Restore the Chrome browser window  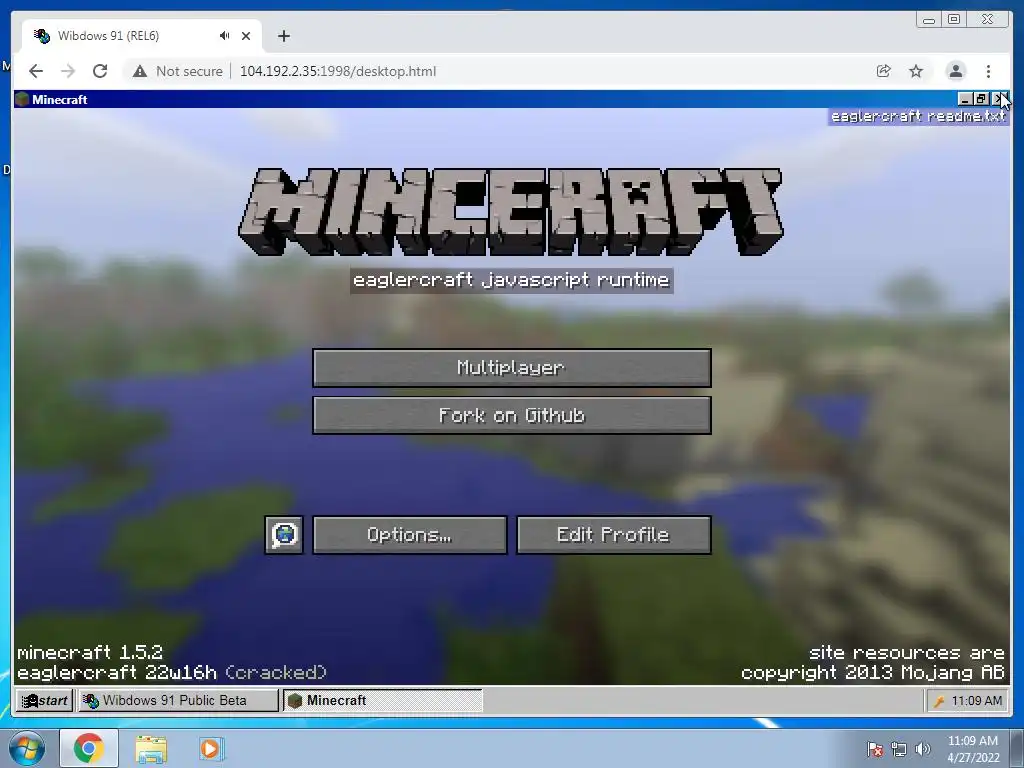pos(954,20)
